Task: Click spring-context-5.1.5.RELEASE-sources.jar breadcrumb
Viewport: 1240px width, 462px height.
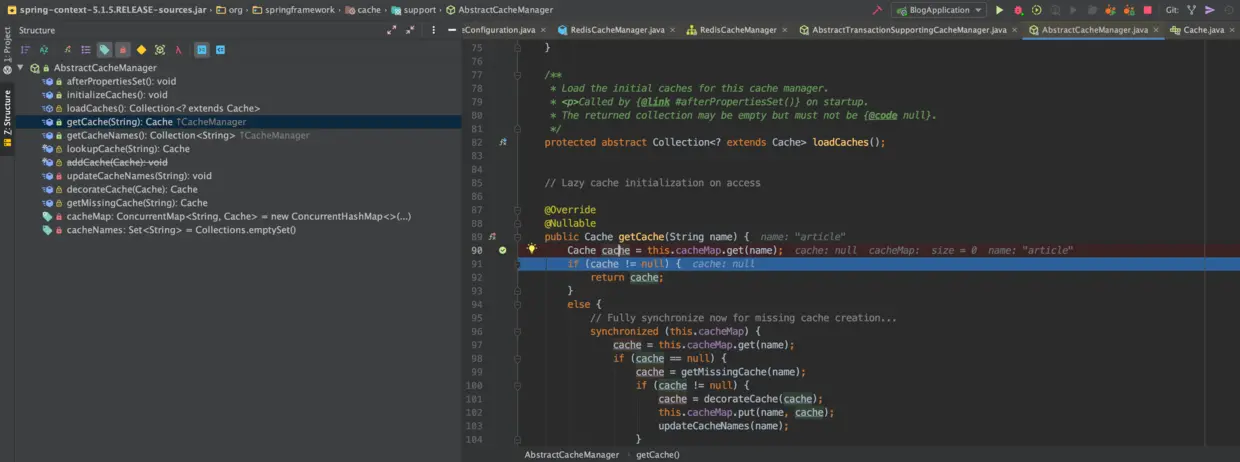Action: pos(105,10)
